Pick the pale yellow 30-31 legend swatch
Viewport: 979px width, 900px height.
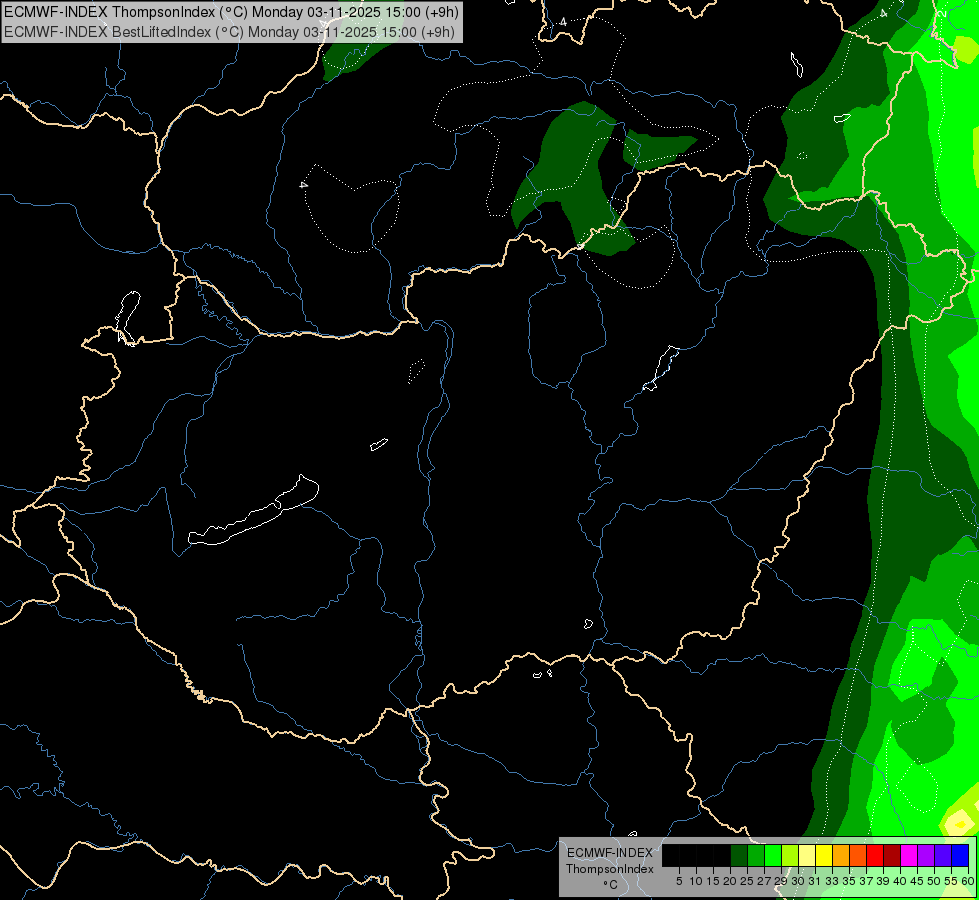pos(807,855)
